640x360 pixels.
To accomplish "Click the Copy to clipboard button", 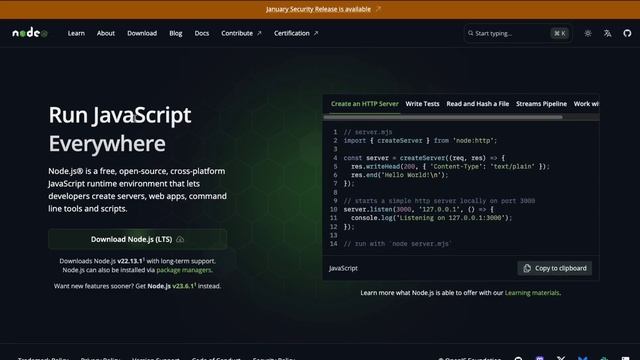I will pos(555,268).
